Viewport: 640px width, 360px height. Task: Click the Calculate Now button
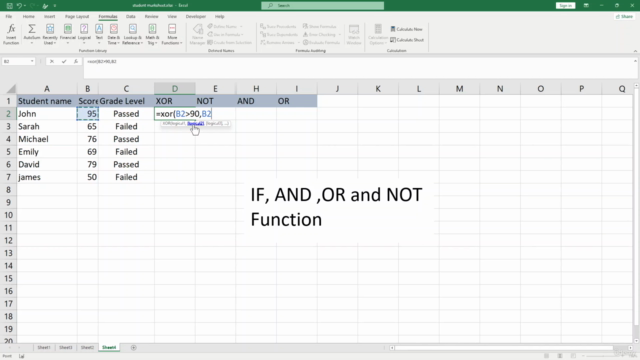(406, 29)
